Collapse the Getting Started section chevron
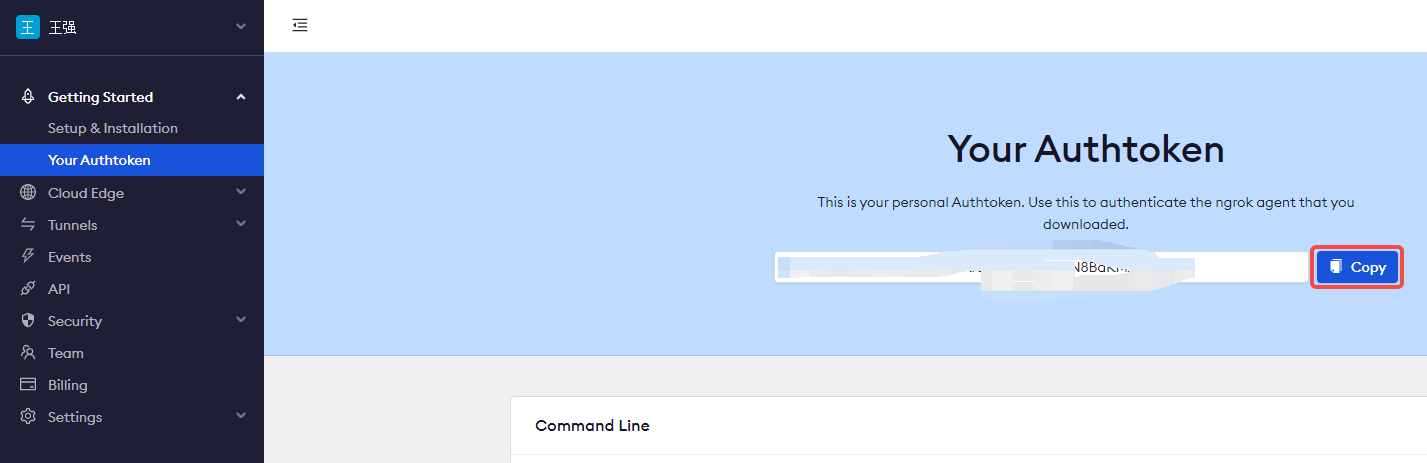 tap(240, 97)
